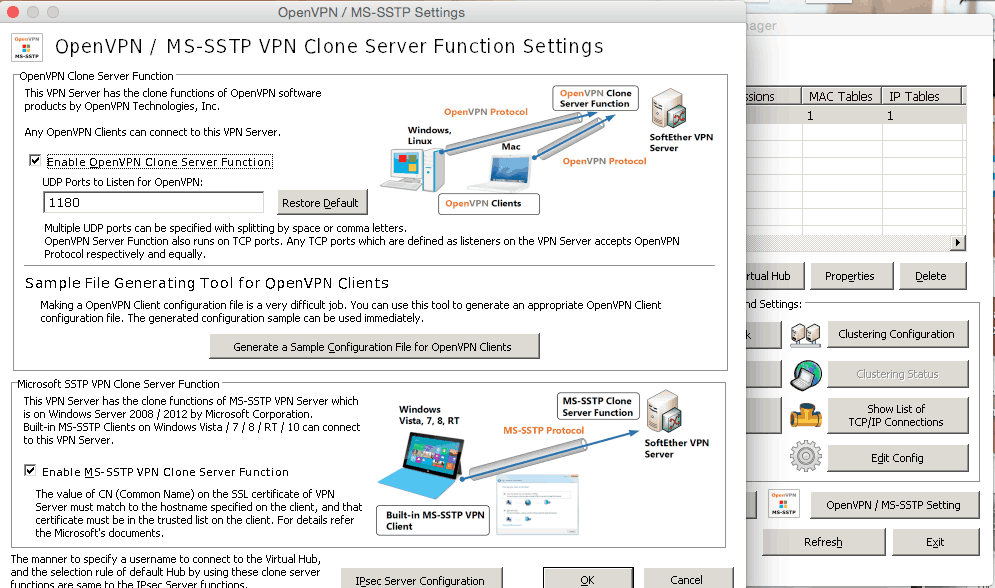
Task: Toggle Enable MS-SSTP VPN Clone Server Function
Action: coord(30,471)
